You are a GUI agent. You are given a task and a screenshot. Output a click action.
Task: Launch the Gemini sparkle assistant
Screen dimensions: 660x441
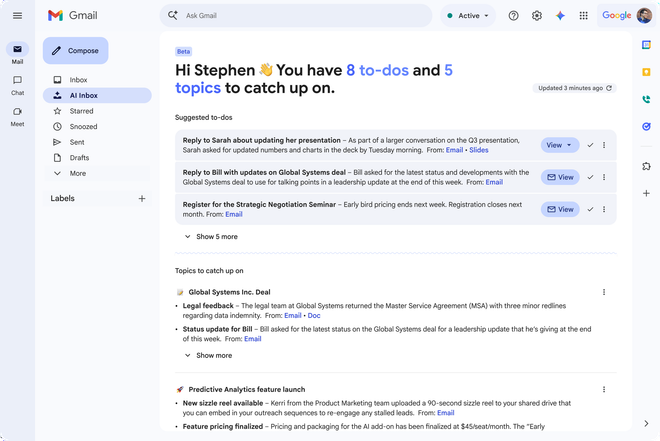[560, 16]
